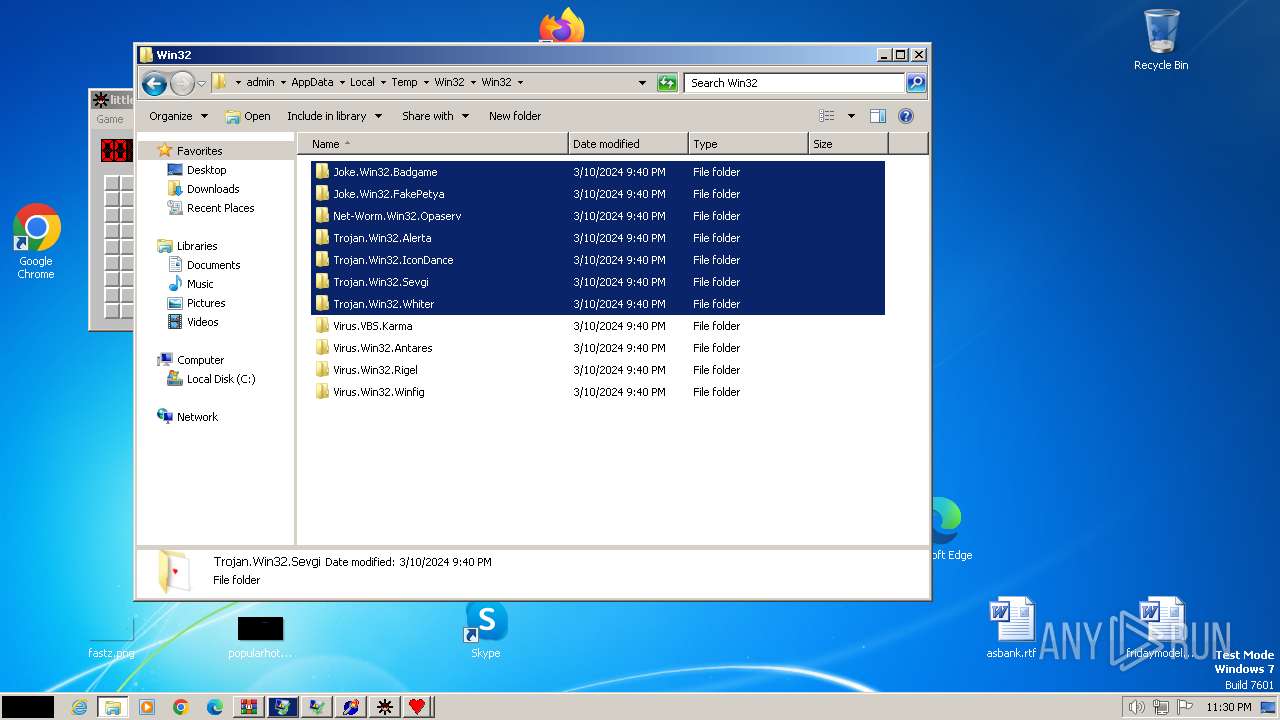Open the Pictures library
This screenshot has width=1280, height=720.
[x=206, y=303]
